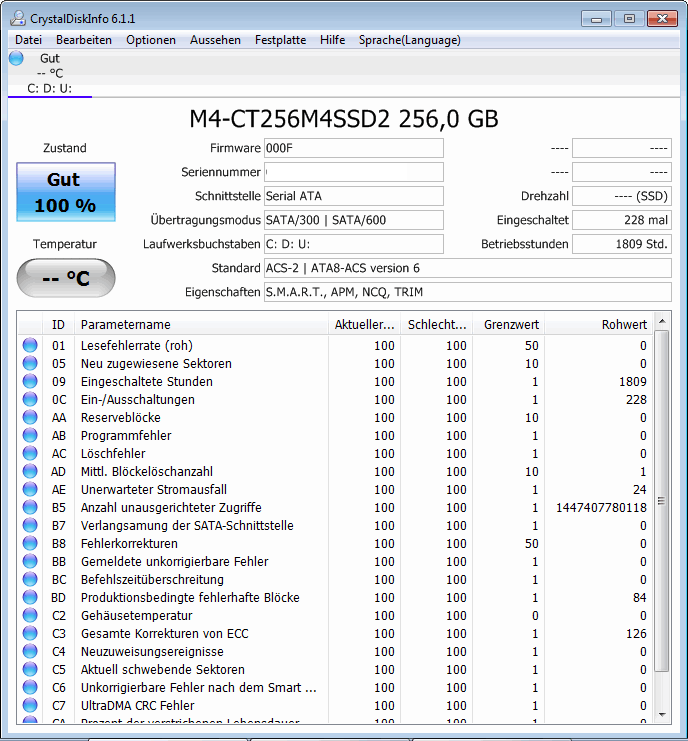Screen dimensions: 688x741
Task: Maximize the CrystalDiskInfo window
Action: click(629, 19)
